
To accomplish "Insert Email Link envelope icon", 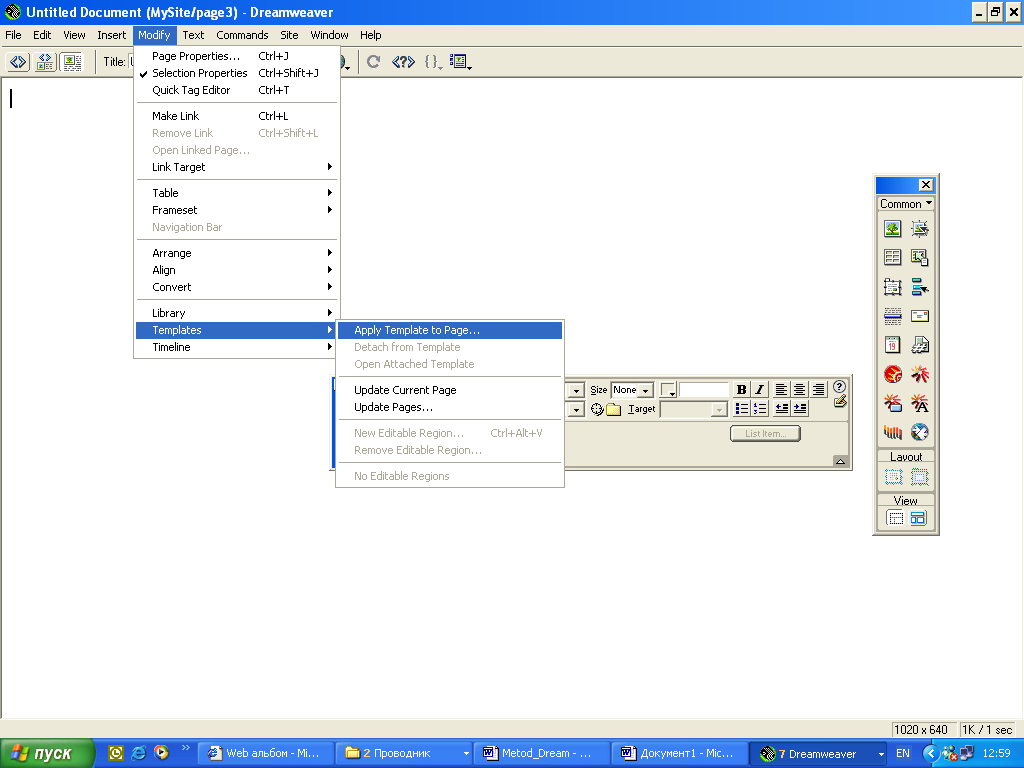I will (x=920, y=316).
